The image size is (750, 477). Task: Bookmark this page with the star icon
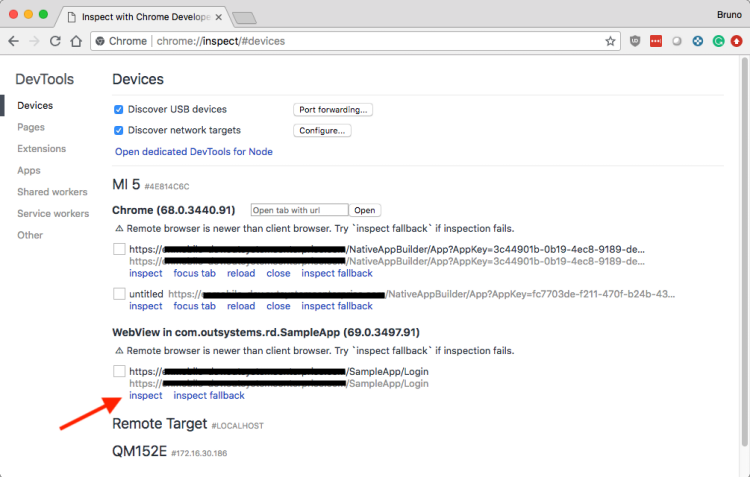(610, 41)
